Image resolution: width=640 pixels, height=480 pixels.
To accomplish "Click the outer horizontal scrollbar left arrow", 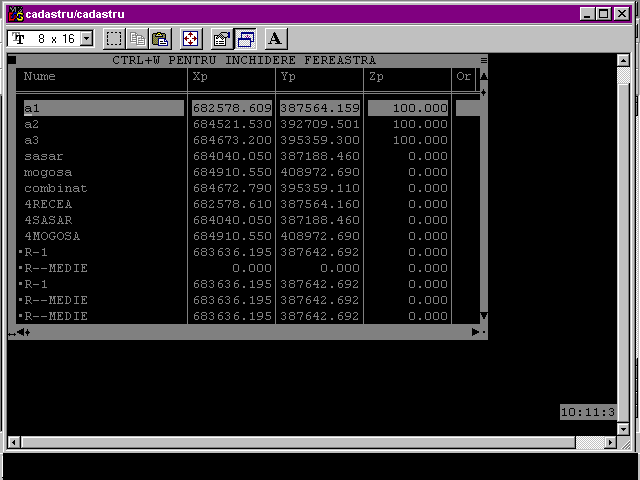I will (x=13, y=442).
